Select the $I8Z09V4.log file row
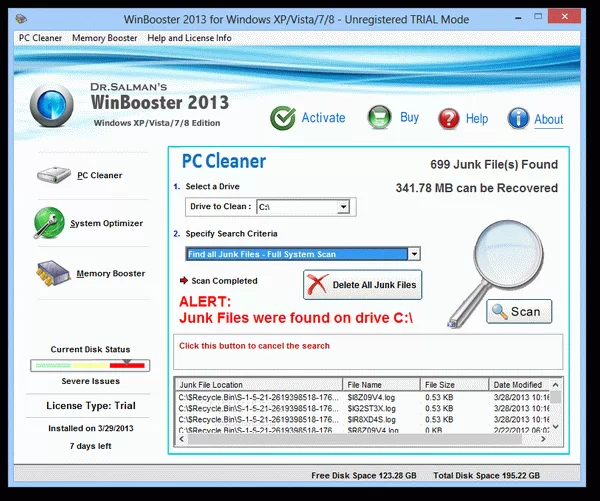The width and height of the screenshot is (600, 501). pyautogui.click(x=363, y=397)
